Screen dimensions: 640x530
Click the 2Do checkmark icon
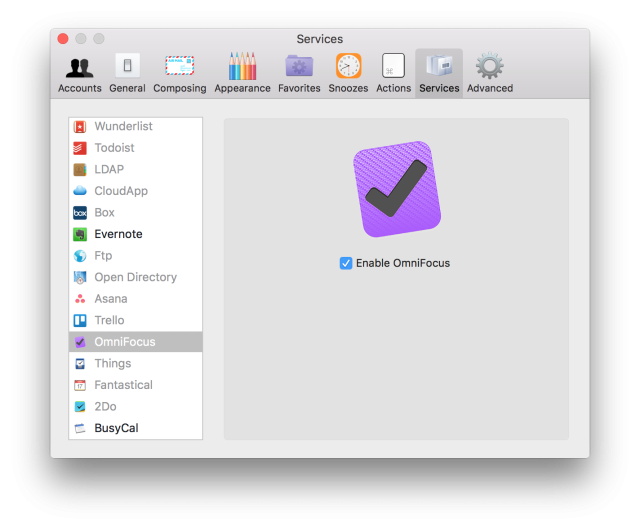[x=80, y=407]
